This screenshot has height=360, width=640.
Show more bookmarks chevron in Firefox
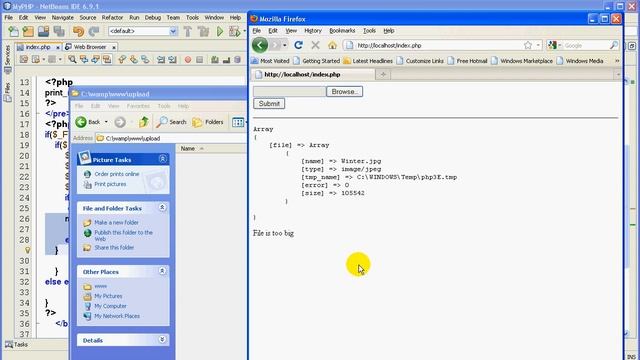click(617, 61)
